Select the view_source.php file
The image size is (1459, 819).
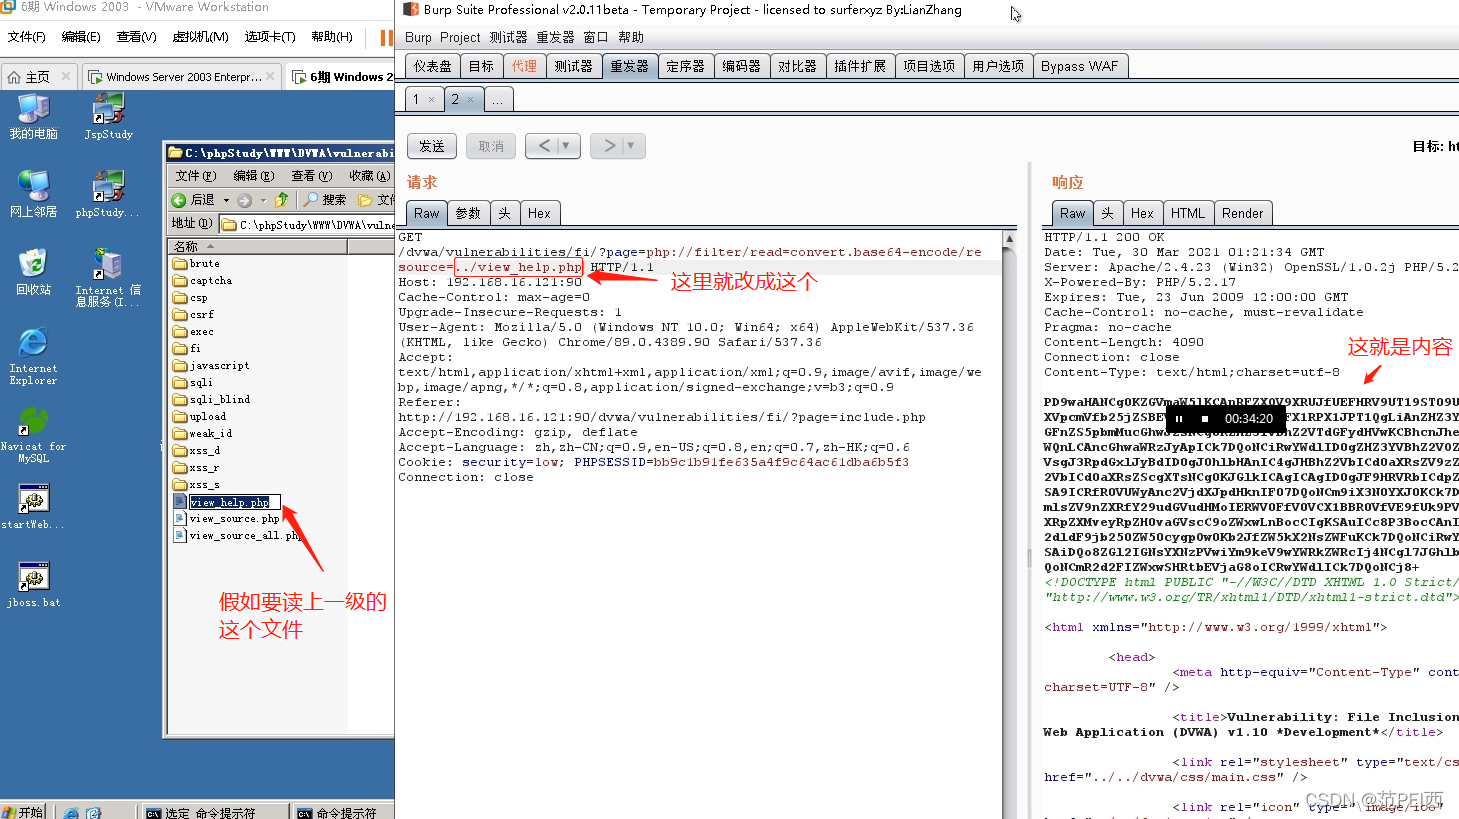[x=227, y=519]
